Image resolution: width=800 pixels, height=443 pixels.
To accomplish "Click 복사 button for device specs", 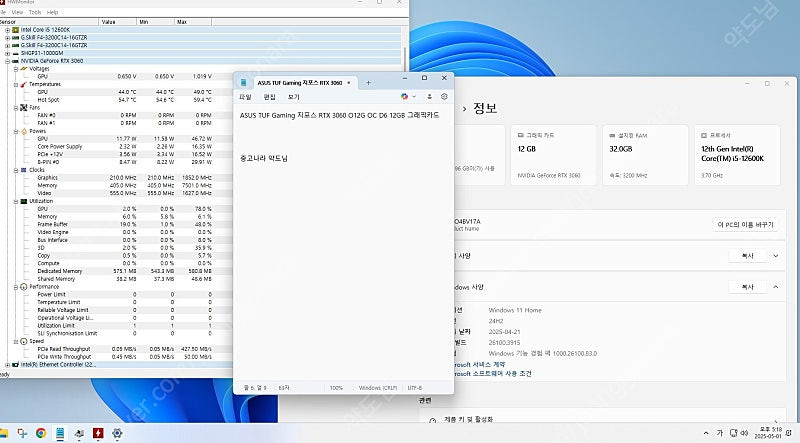I will [x=747, y=256].
